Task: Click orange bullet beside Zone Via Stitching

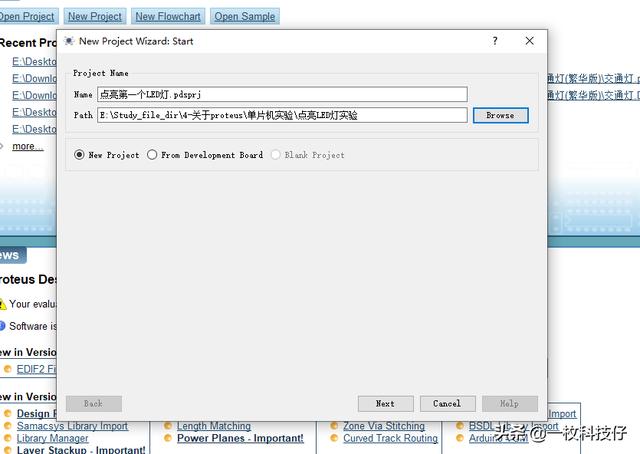Action: [334, 426]
